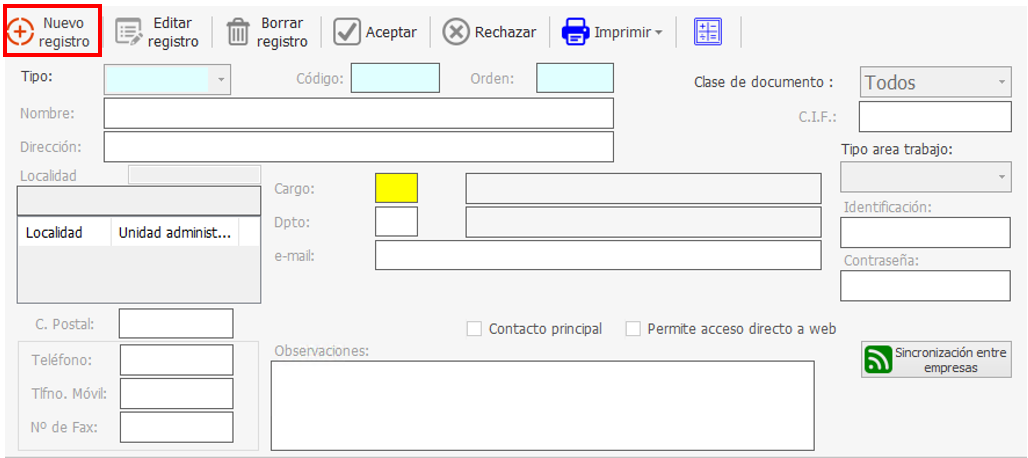Image resolution: width=1028 pixels, height=458 pixels.
Task: Focus the Identificación field
Action: coord(926,233)
